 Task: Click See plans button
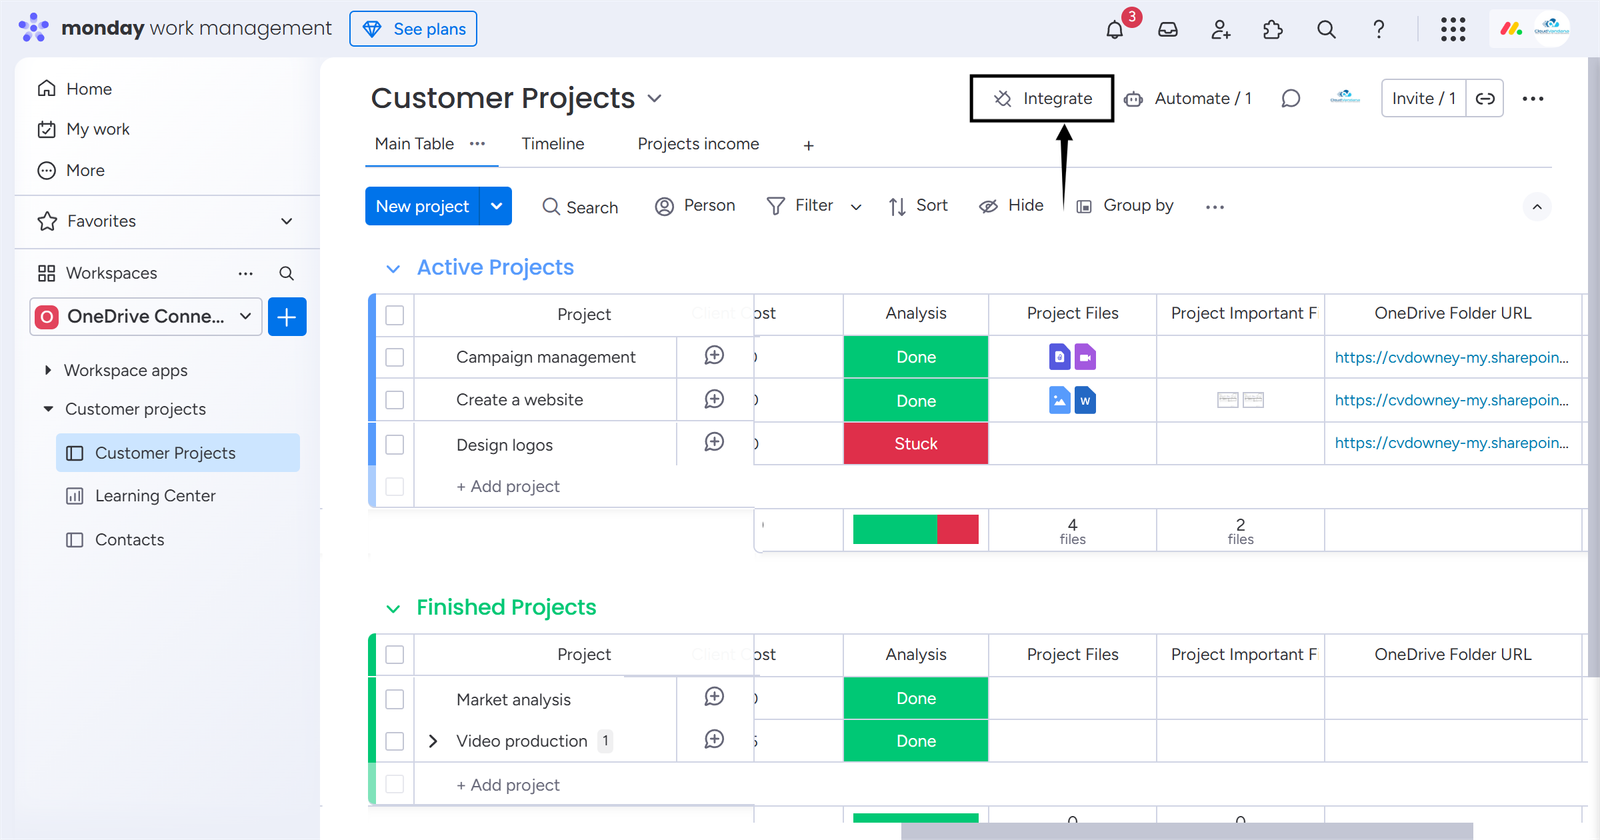click(413, 29)
